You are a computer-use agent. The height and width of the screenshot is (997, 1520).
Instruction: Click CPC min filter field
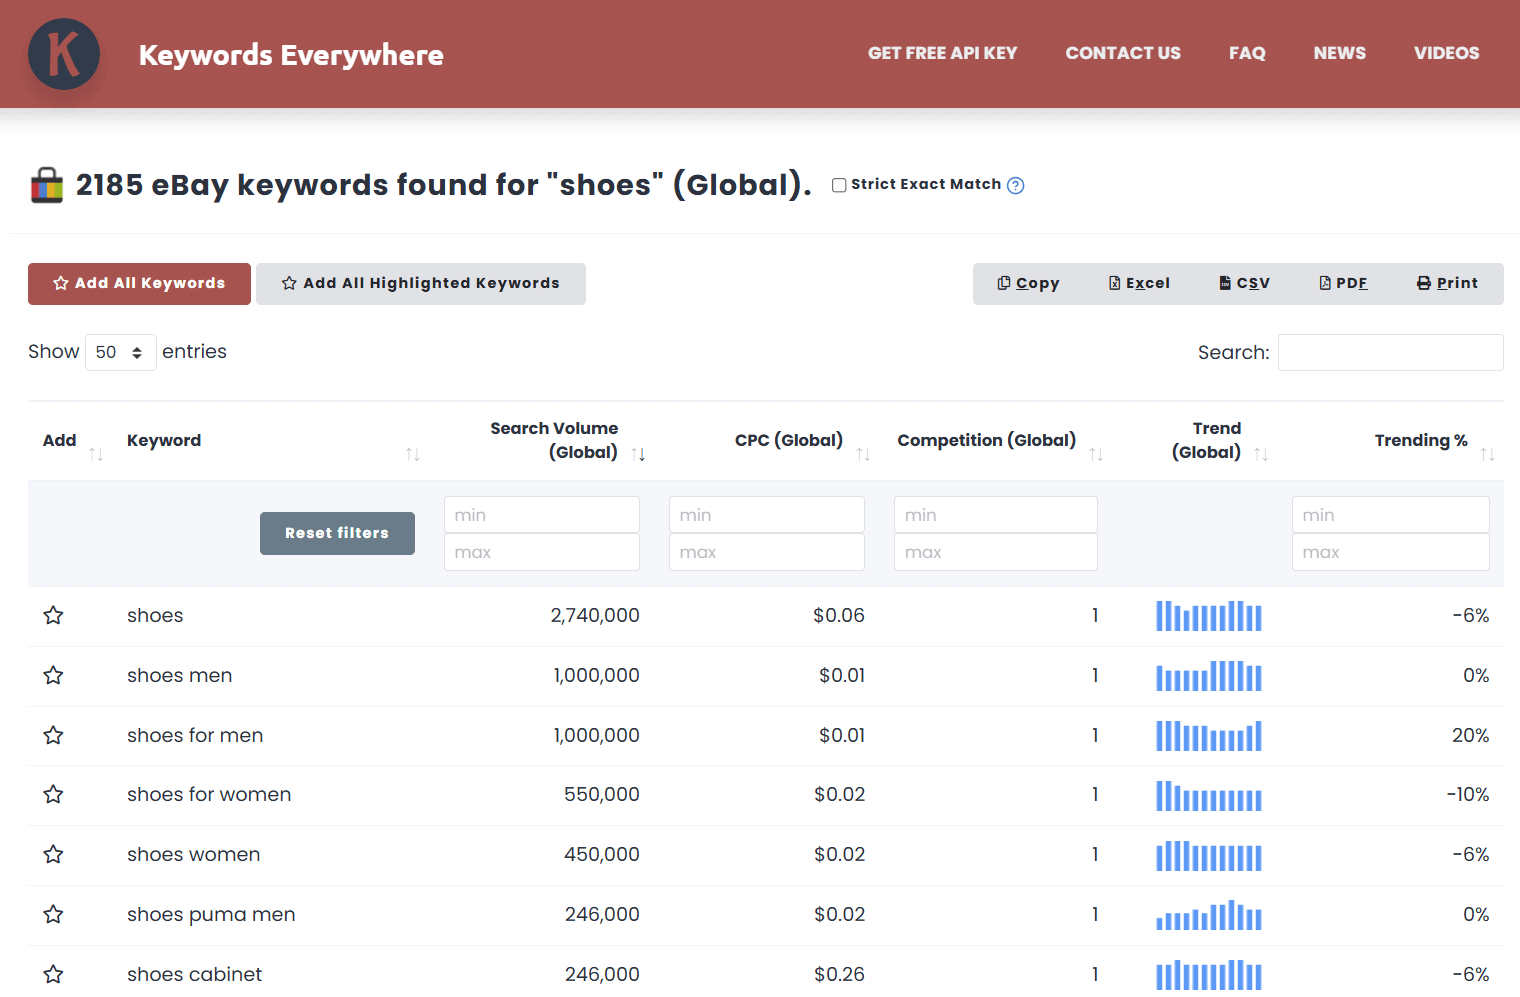tap(767, 515)
